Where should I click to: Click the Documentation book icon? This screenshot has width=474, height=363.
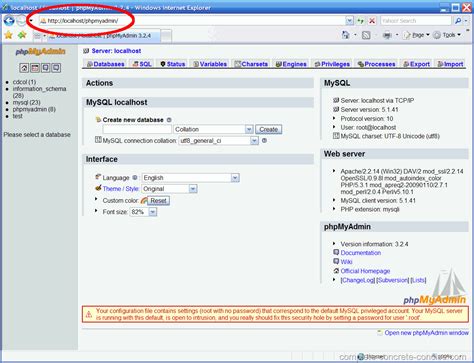coord(336,253)
